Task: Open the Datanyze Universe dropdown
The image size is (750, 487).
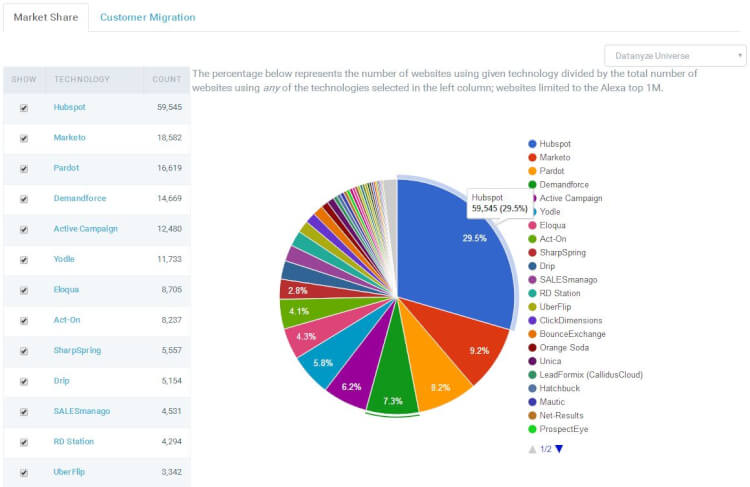Action: (x=675, y=56)
